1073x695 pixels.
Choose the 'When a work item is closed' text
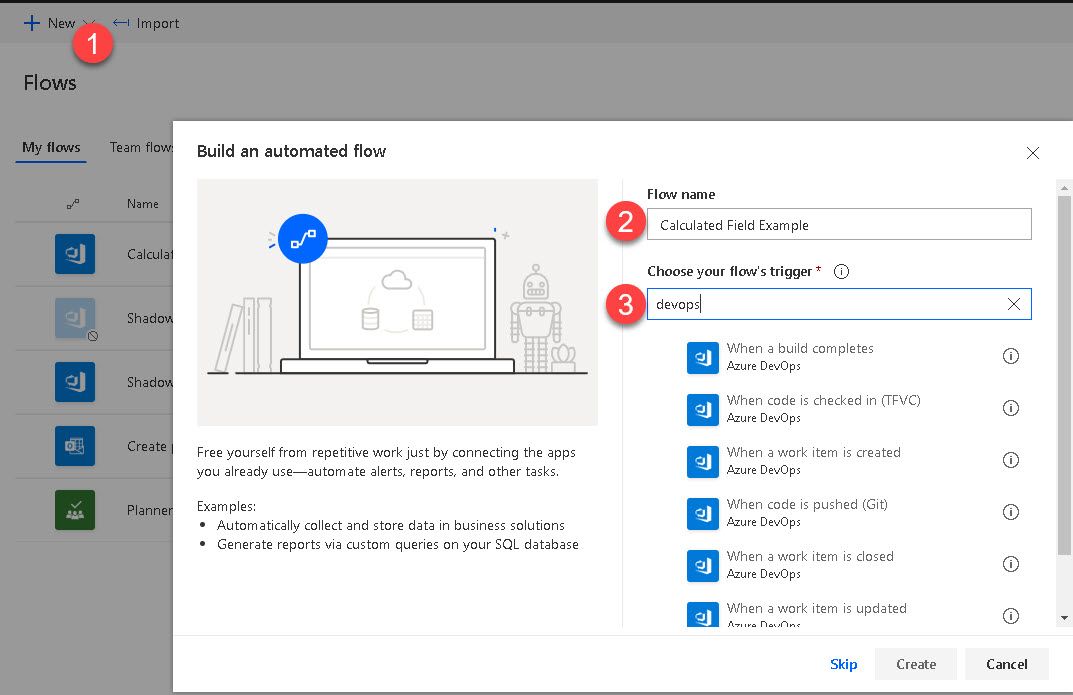coord(810,556)
